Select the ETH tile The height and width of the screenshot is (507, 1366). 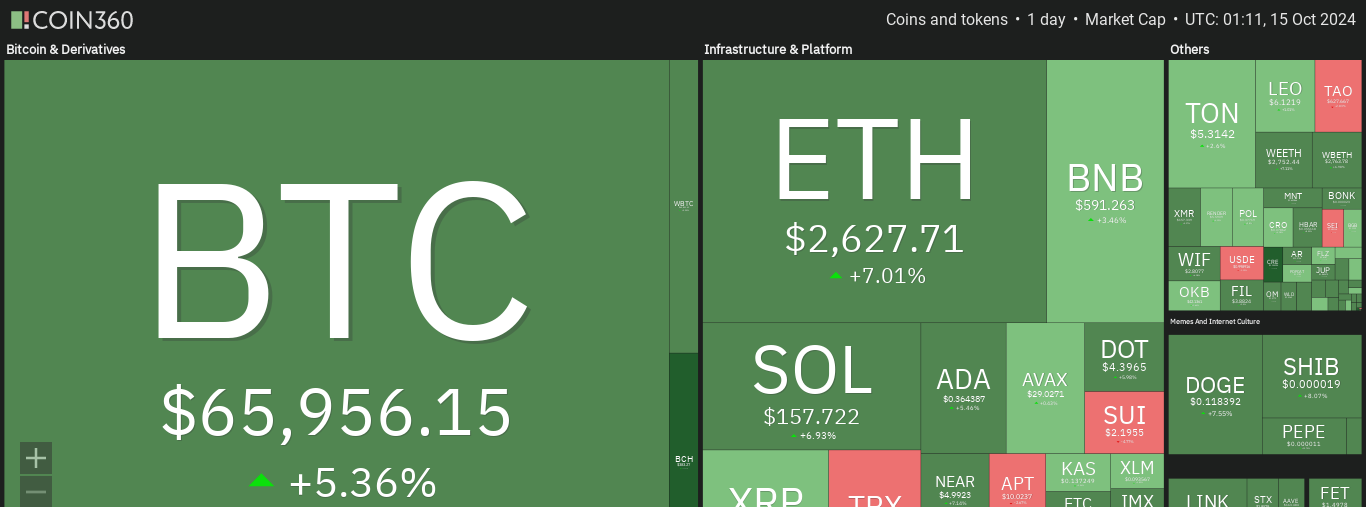[875, 191]
